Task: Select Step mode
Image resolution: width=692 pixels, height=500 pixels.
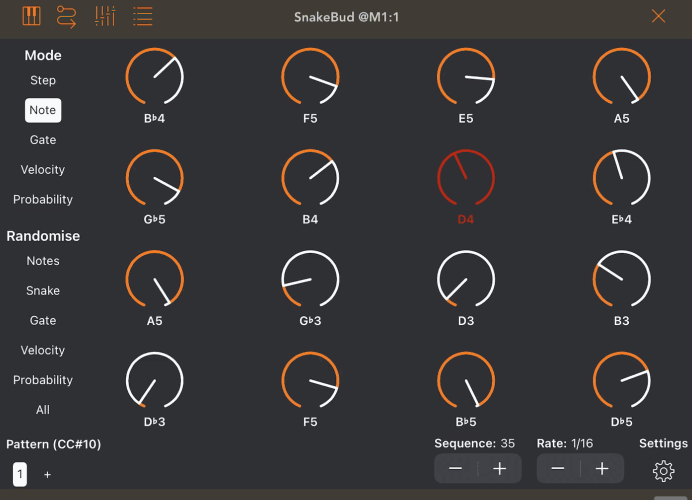Action: point(43,80)
